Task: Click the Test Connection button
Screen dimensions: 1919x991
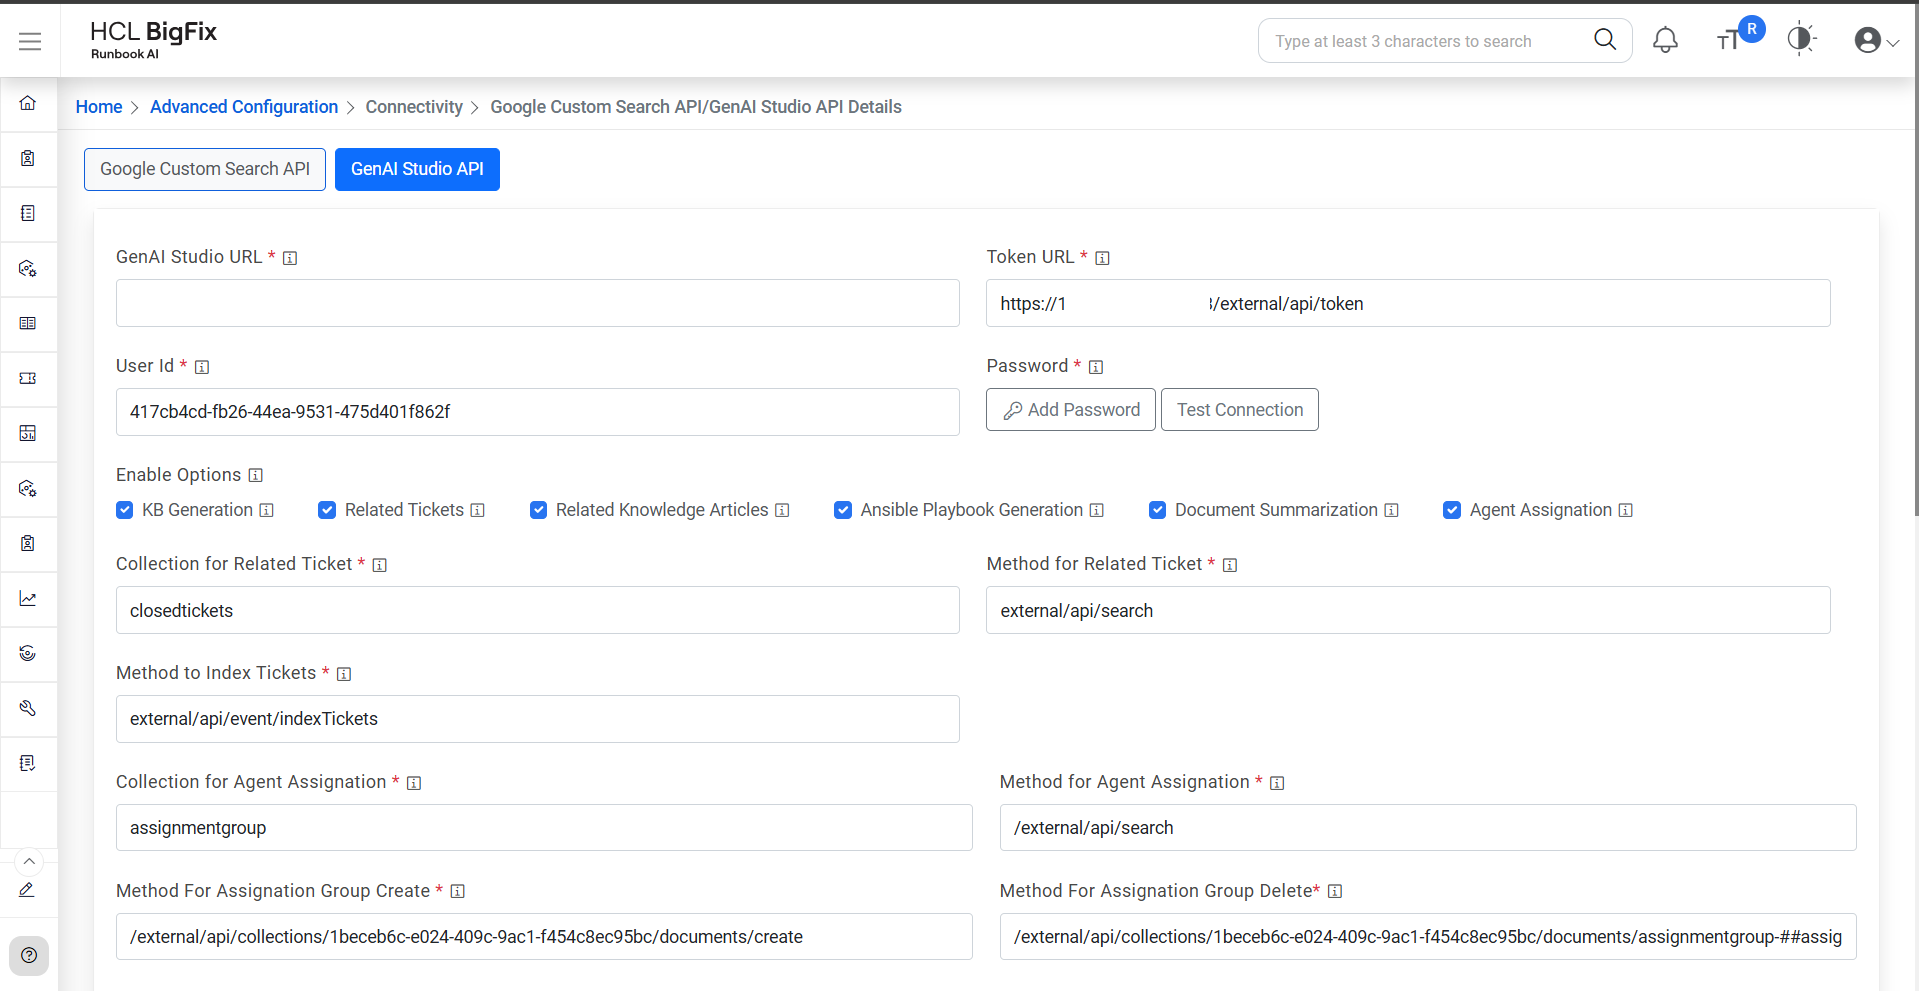Action: [x=1239, y=410]
